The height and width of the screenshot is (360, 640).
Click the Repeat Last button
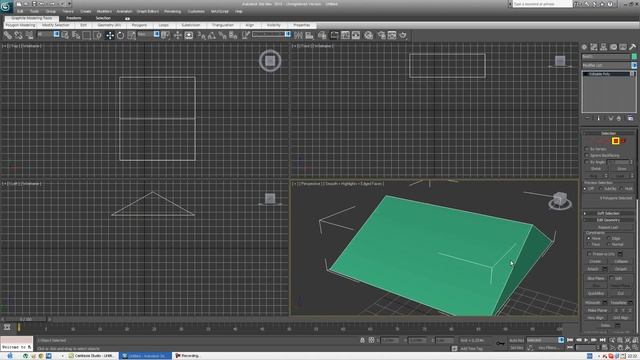click(x=608, y=227)
